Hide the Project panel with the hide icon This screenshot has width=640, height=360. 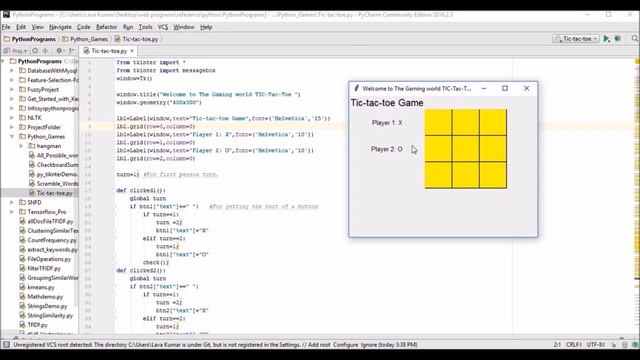point(72,51)
